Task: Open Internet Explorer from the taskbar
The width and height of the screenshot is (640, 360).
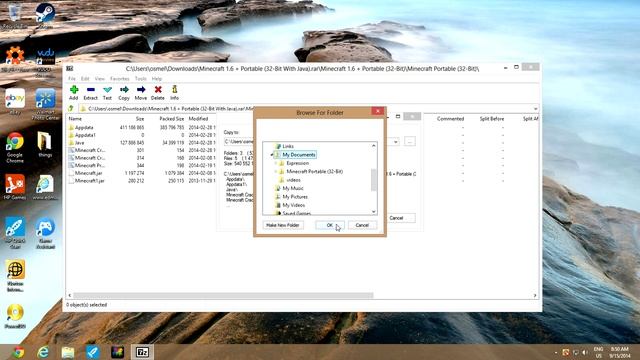Action: [x=43, y=352]
